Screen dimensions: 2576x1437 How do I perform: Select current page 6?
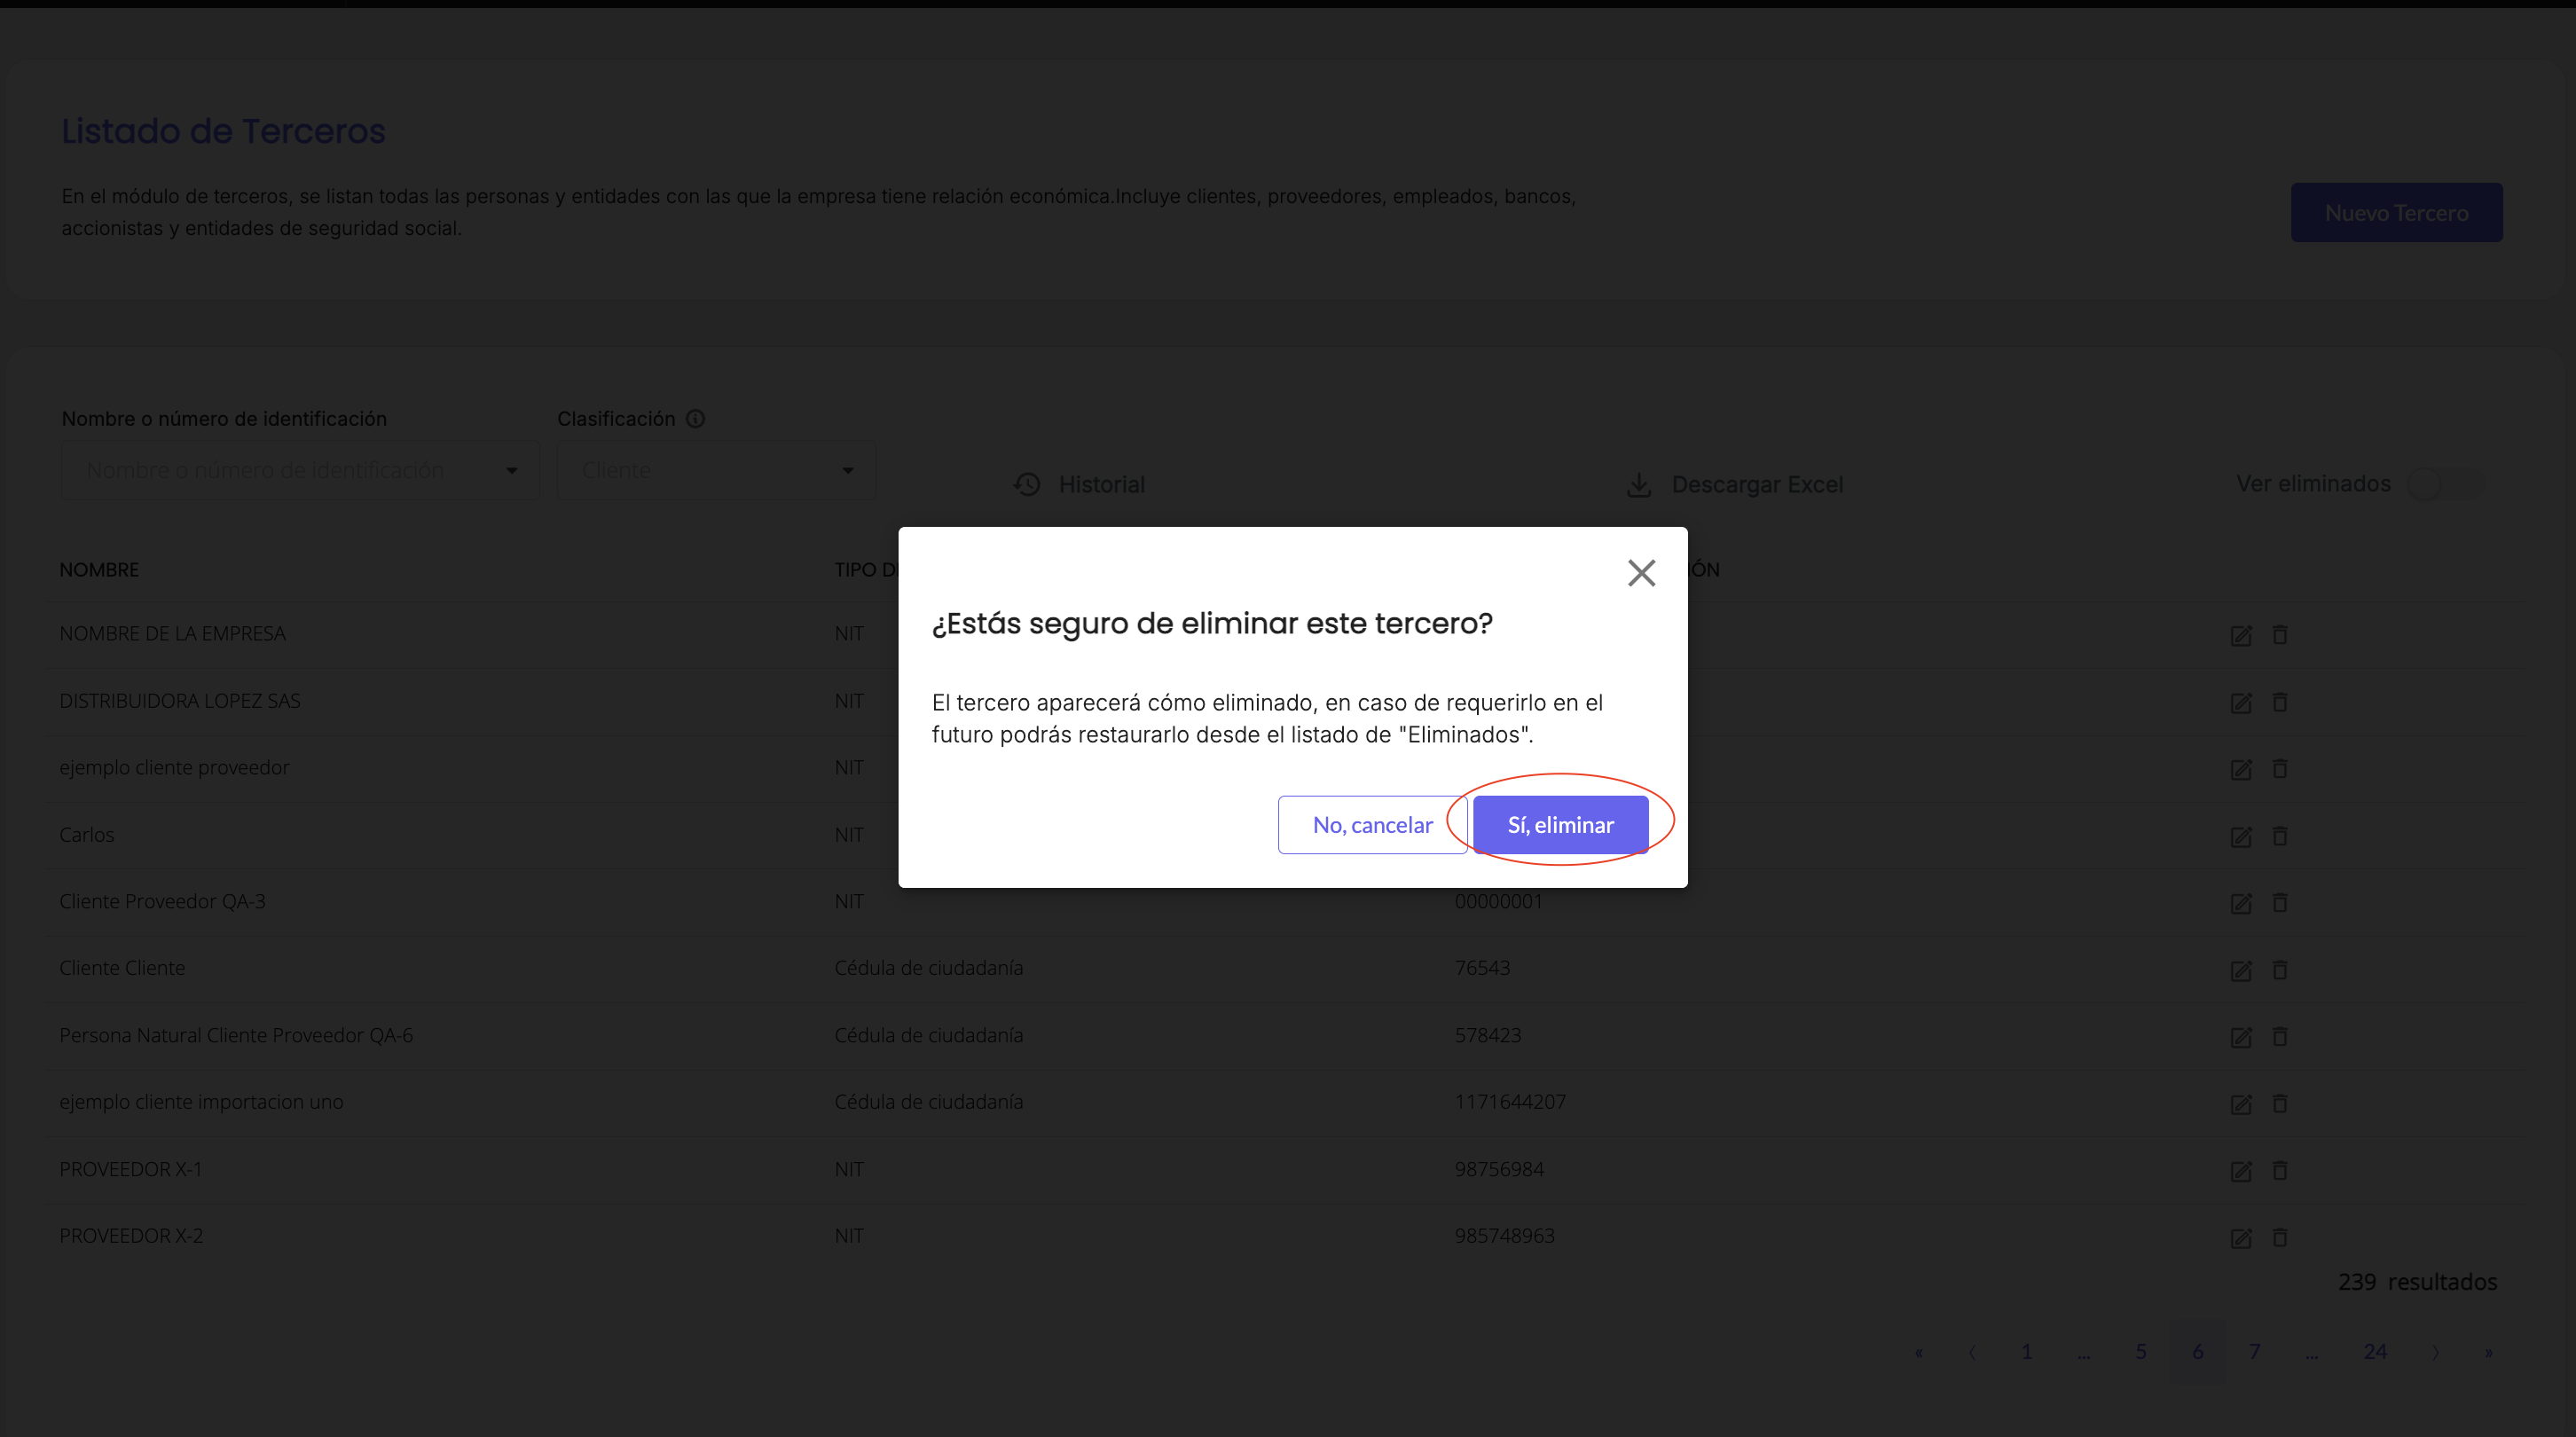point(2197,1352)
